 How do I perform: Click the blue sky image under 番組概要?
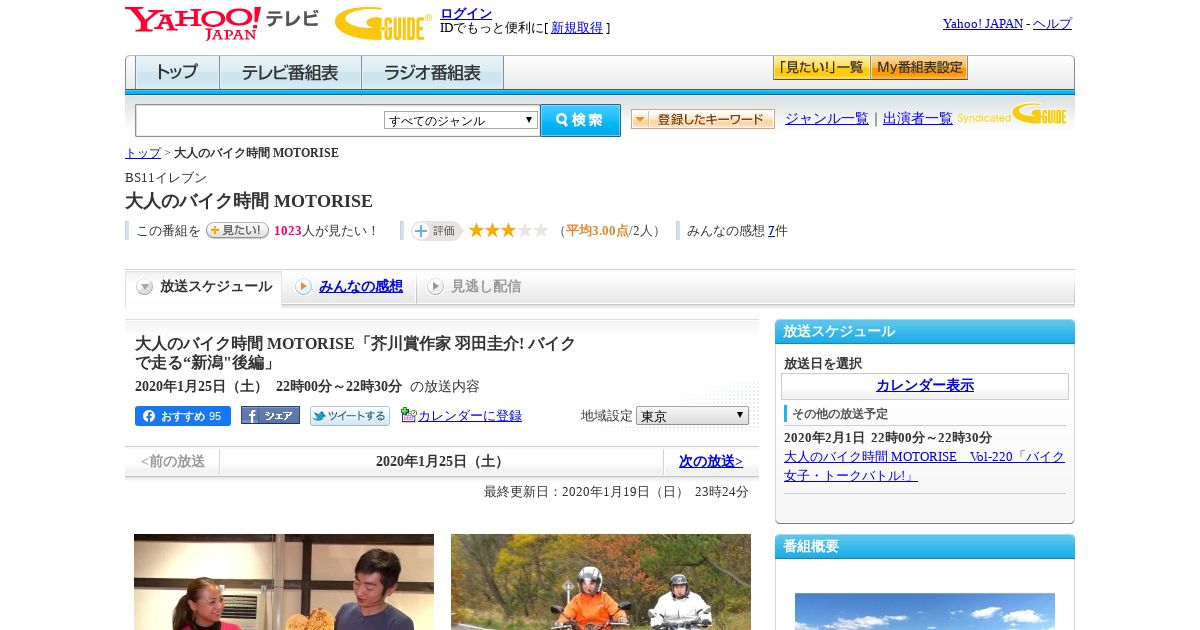coord(925,611)
